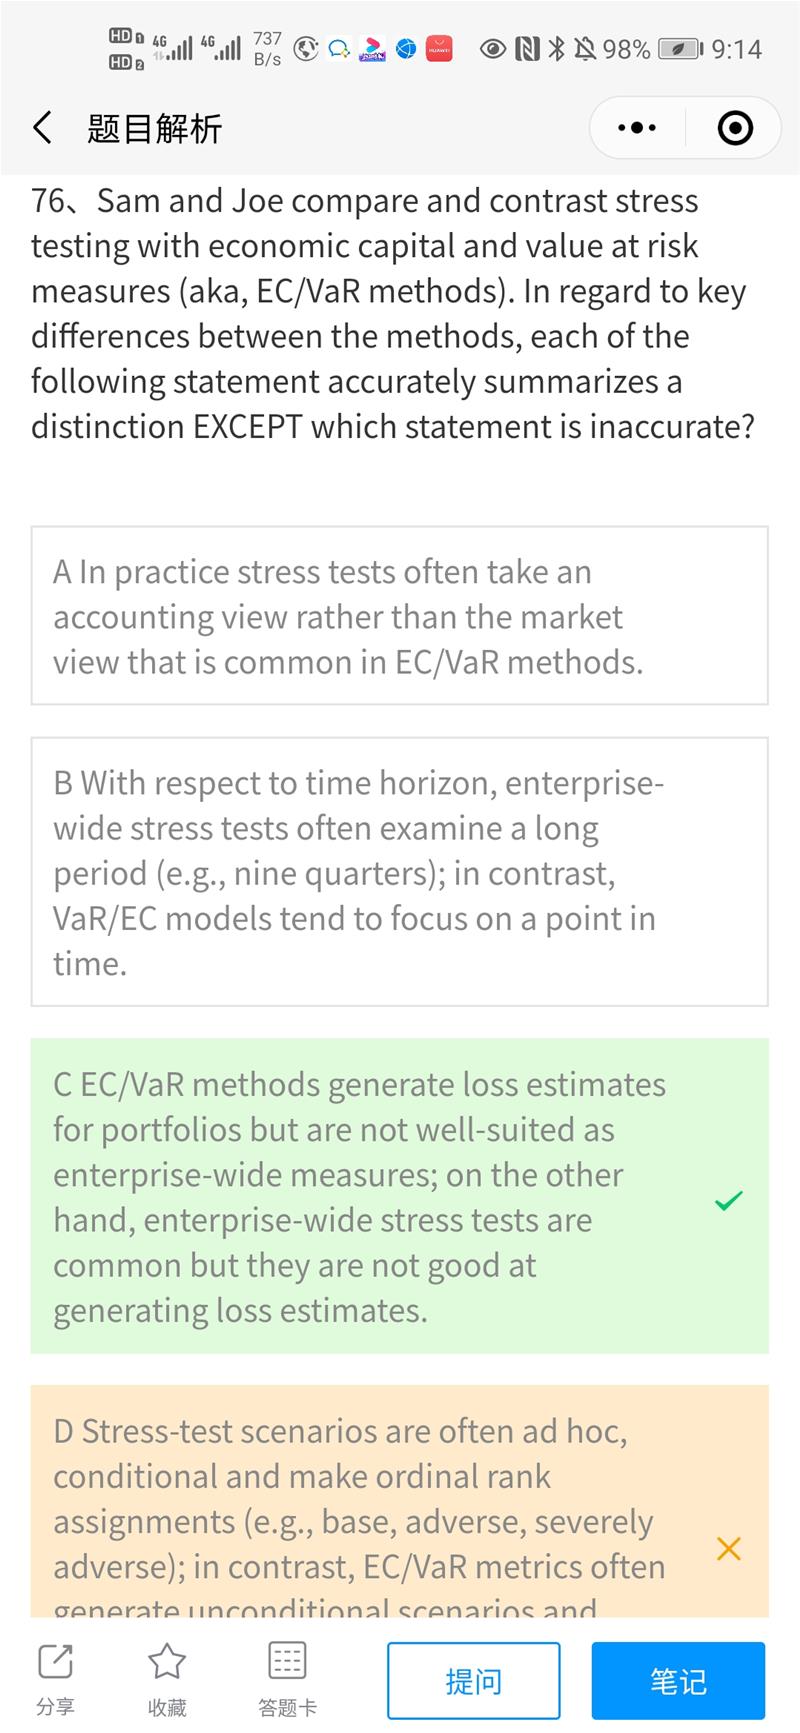
Task: Tap the battery indicator in status bar
Action: (x=680, y=49)
